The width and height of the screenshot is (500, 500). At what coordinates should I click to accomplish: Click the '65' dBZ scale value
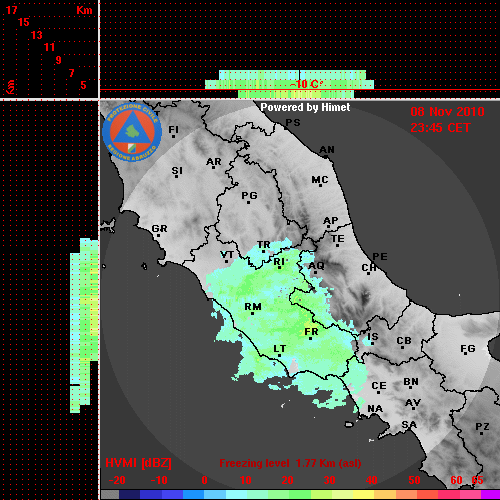click(x=477, y=480)
